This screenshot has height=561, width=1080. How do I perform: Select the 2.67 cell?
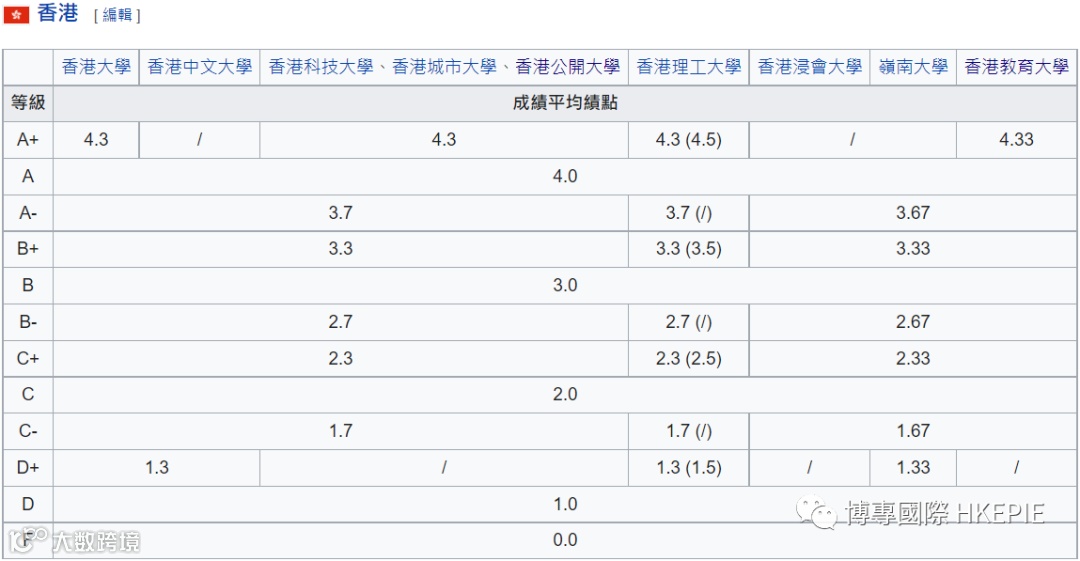click(913, 322)
